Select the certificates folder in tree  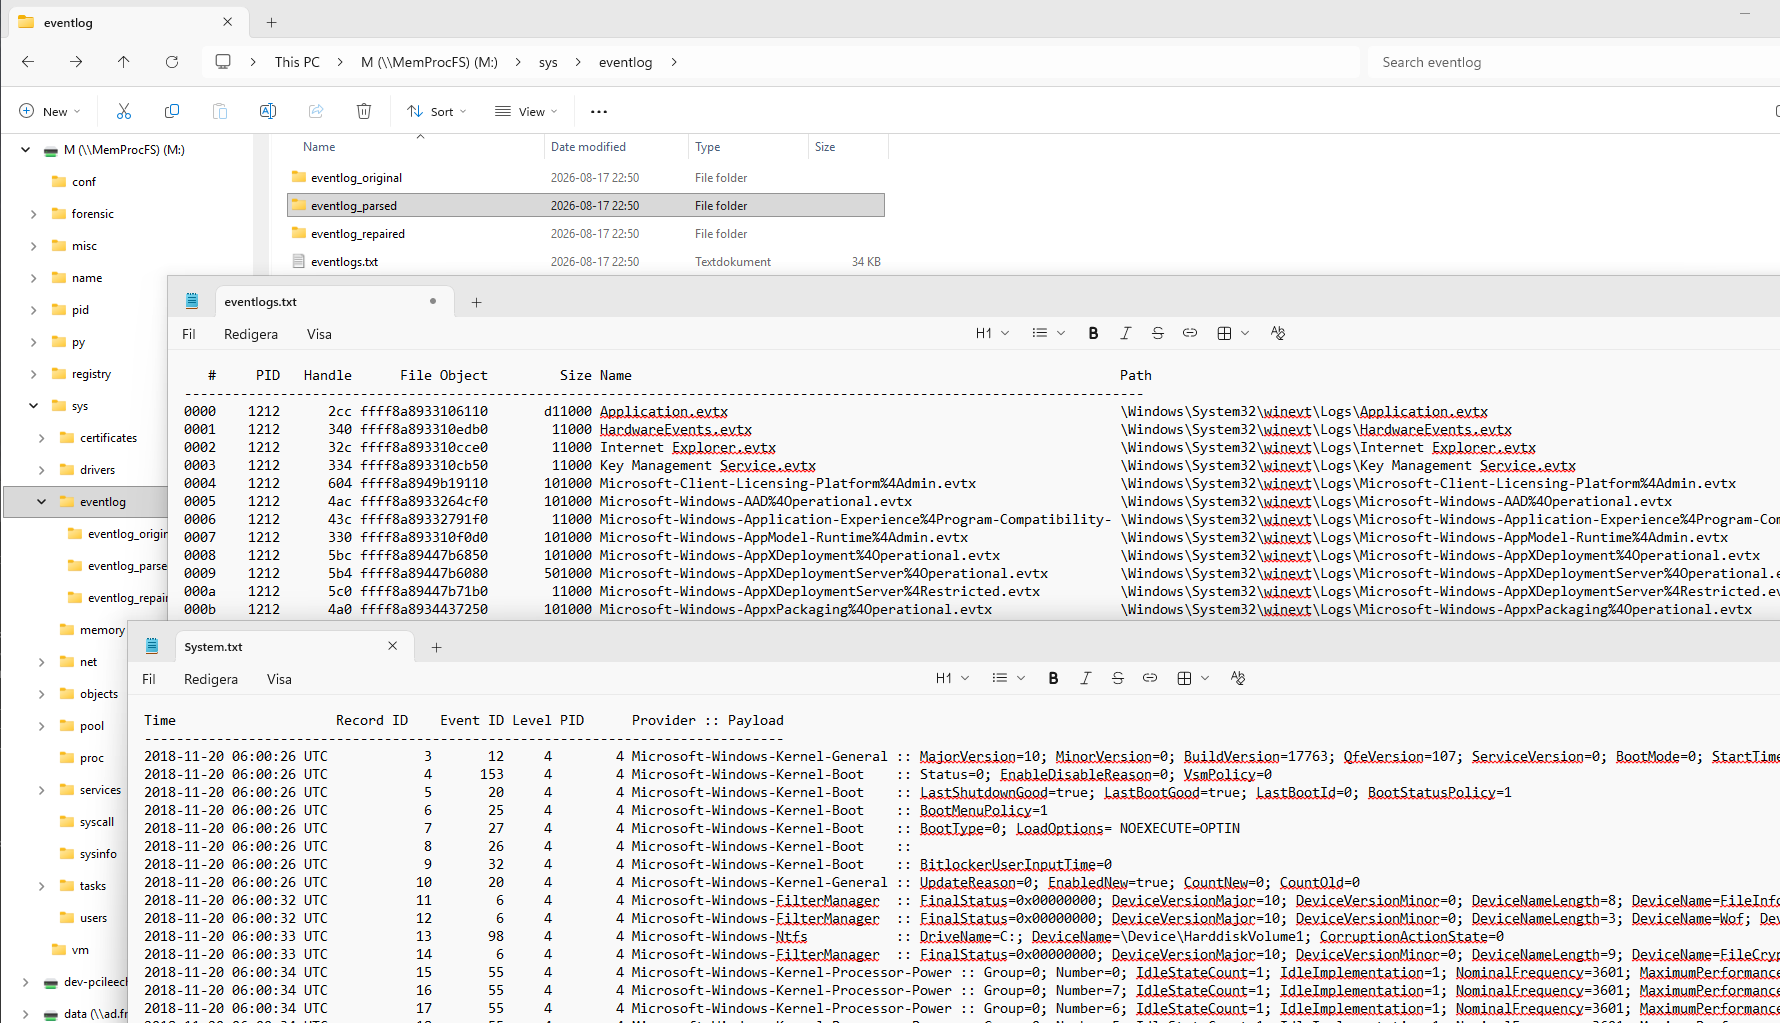108,438
